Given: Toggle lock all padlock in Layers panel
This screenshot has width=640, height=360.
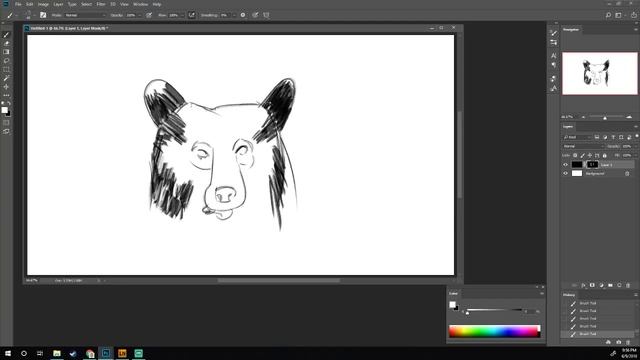Looking at the screenshot, I should (604, 156).
